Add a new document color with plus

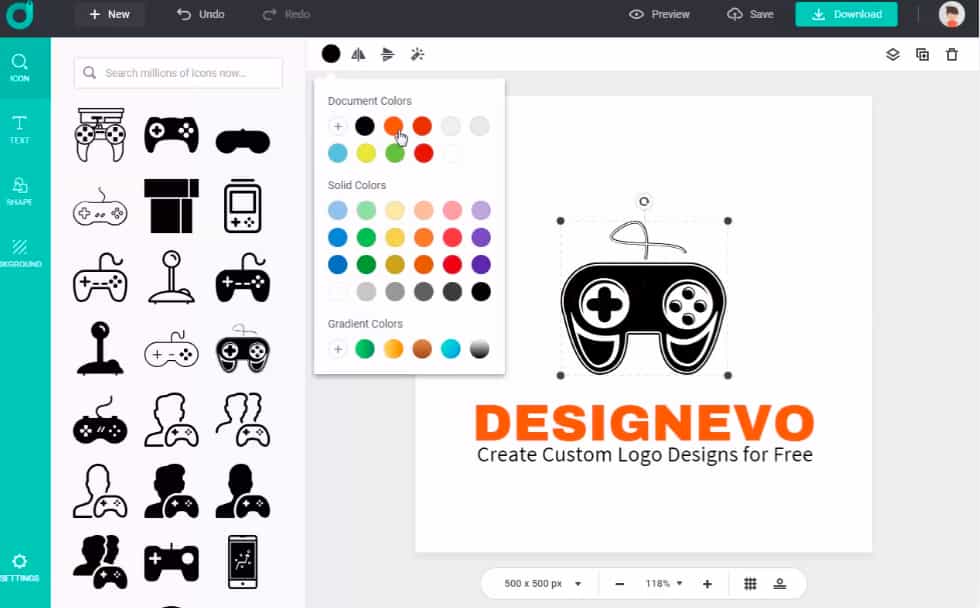pos(338,126)
